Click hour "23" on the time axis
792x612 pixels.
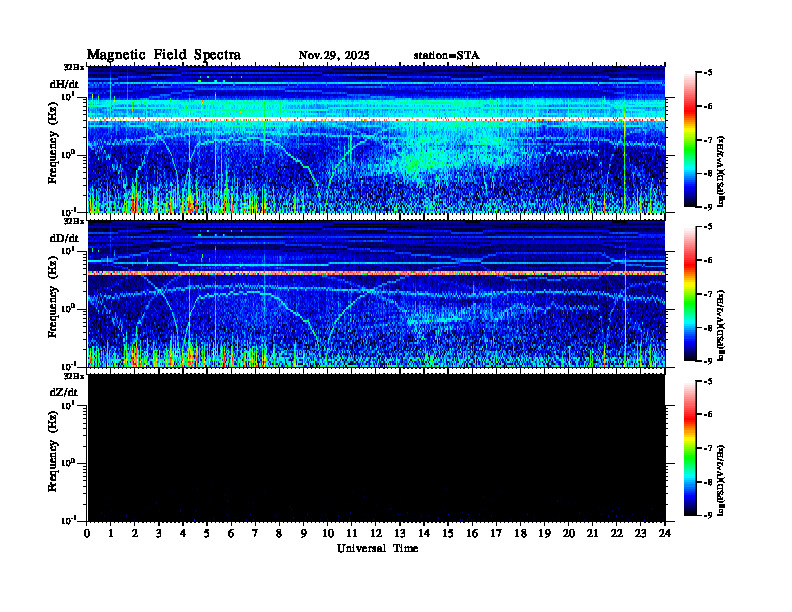pos(641,534)
